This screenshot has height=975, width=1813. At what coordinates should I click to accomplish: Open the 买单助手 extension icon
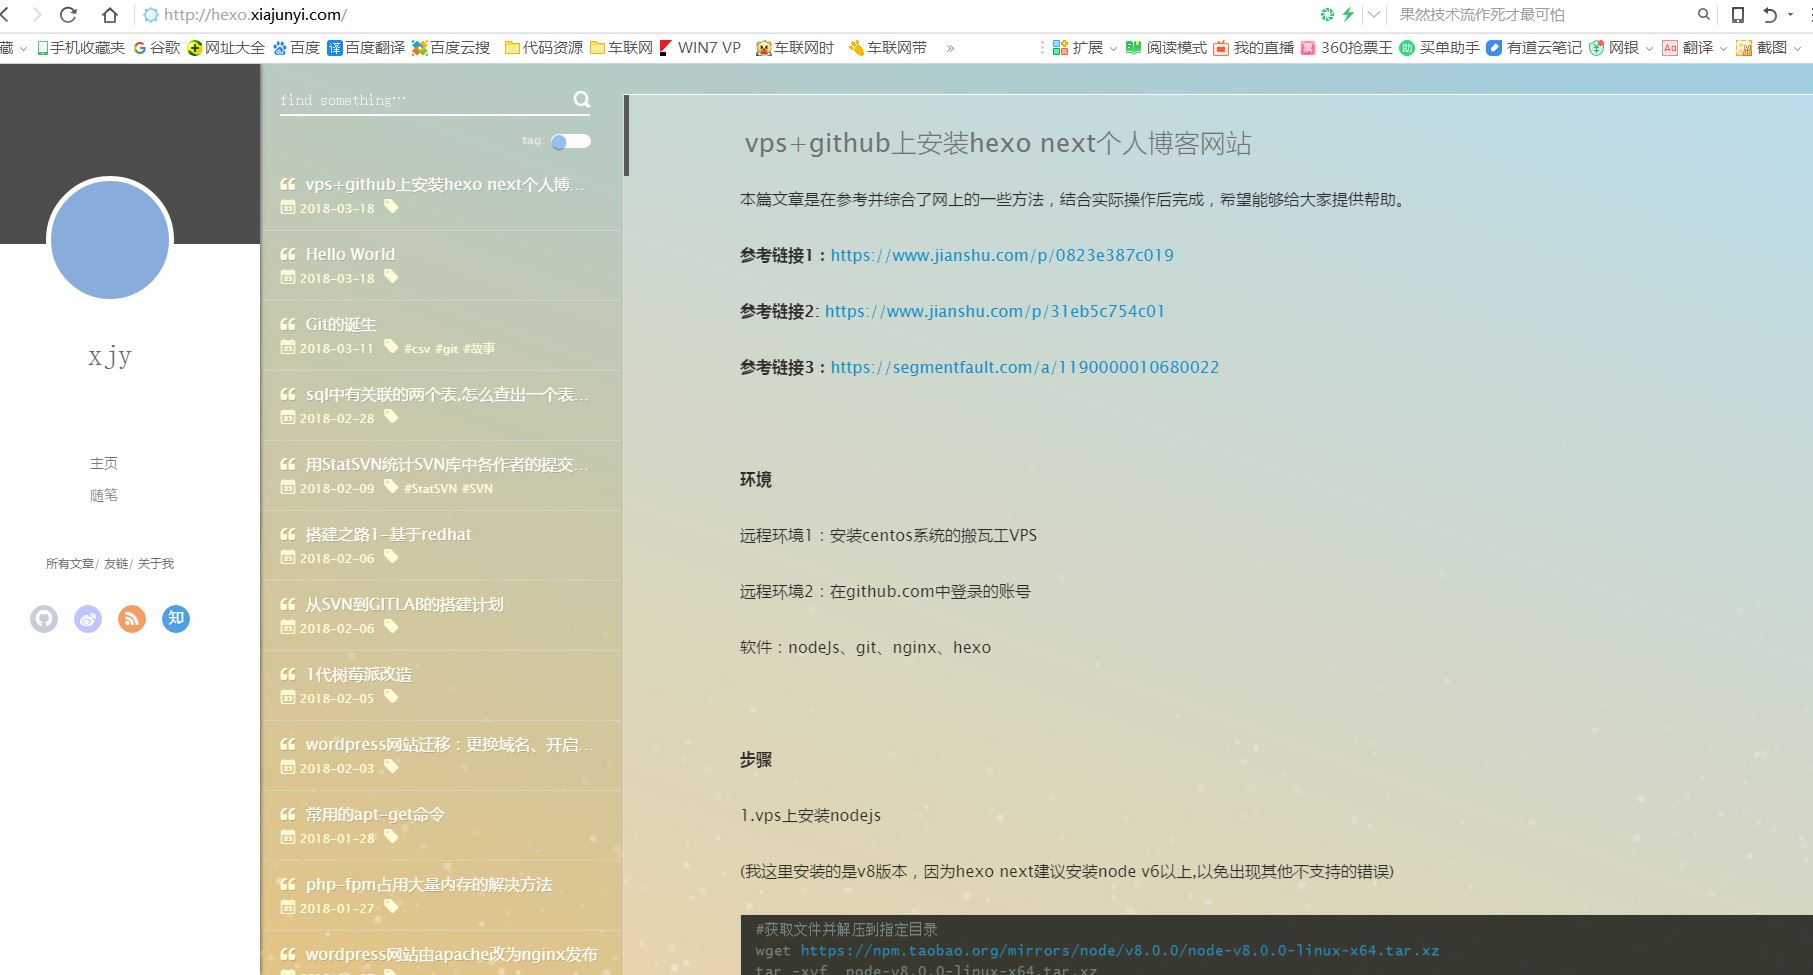[1439, 47]
